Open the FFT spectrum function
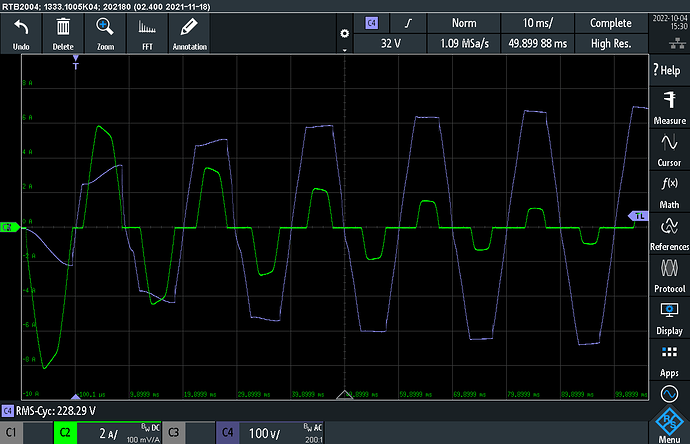This screenshot has width=690, height=444. click(147, 33)
